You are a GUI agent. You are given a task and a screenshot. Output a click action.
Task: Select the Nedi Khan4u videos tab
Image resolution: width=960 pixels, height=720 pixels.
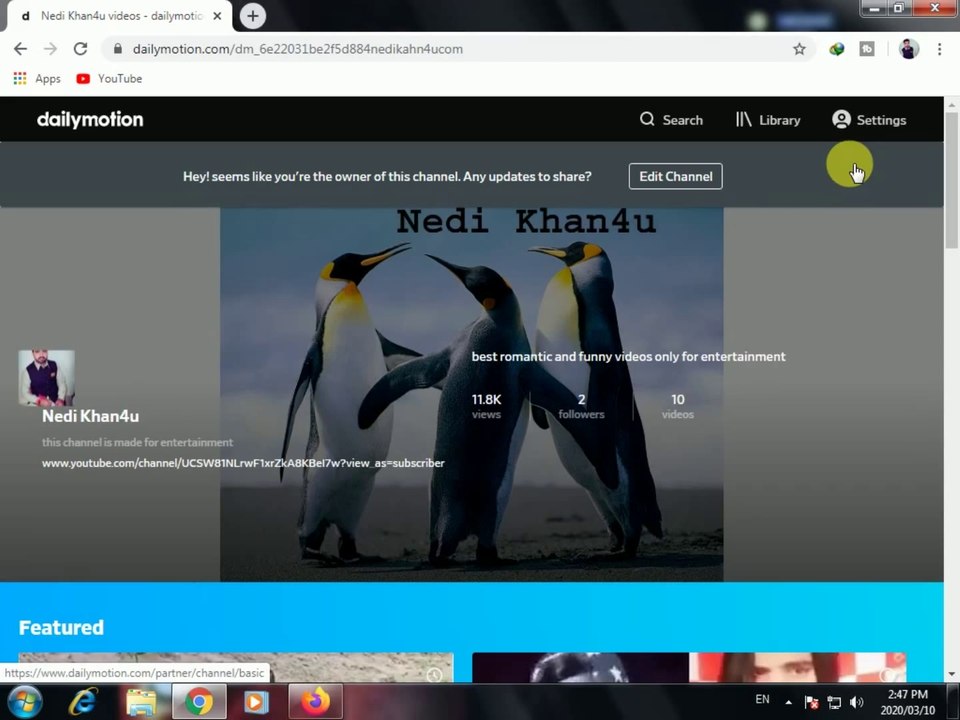click(x=119, y=16)
